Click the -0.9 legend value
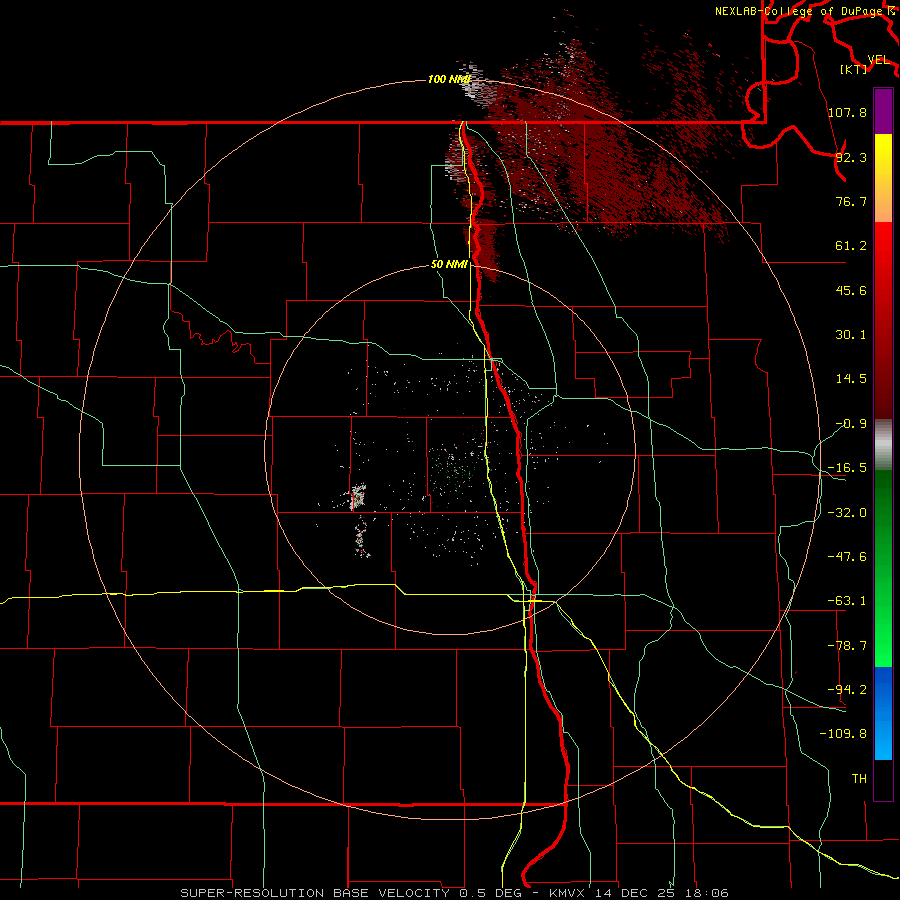Screen dimensions: 900x900 851,424
